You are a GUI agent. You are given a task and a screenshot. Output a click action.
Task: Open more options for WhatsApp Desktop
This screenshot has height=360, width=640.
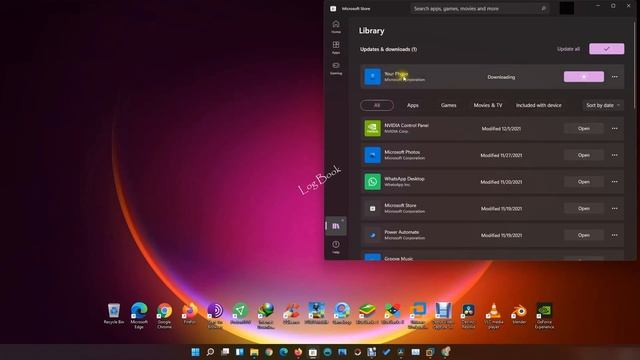coord(615,182)
